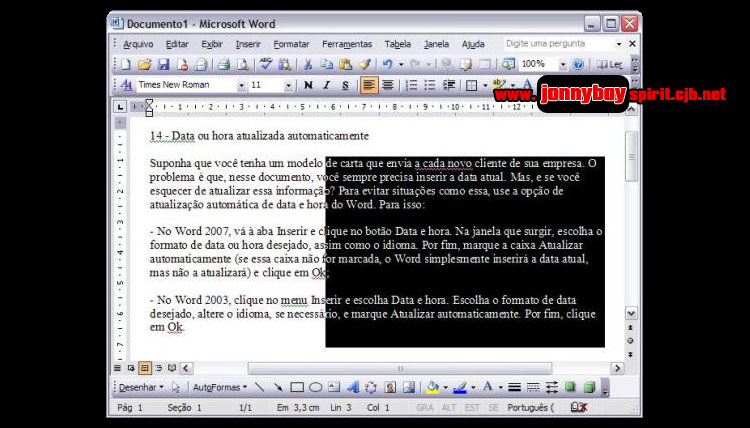The width and height of the screenshot is (750, 428).
Task: Open drawing font color dropdown arrow
Action: [500, 387]
